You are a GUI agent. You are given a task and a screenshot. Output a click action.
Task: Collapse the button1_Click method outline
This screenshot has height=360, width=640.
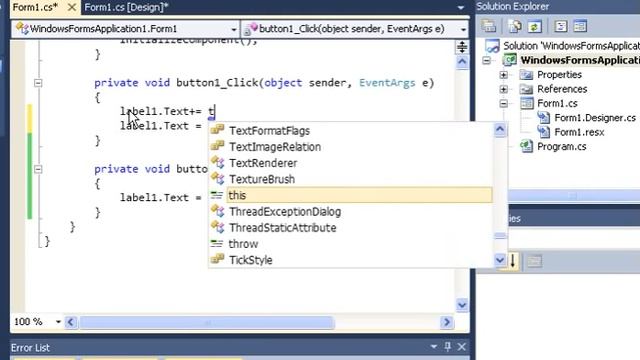38,83
